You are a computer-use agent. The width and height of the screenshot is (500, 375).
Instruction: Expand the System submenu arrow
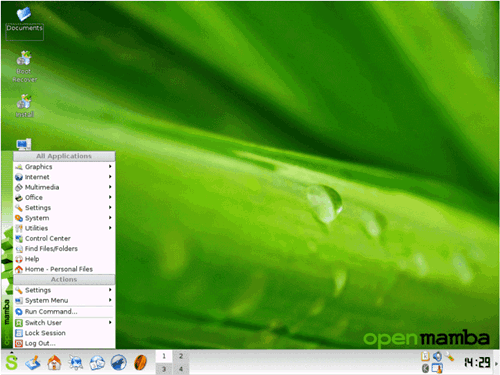tap(110, 218)
